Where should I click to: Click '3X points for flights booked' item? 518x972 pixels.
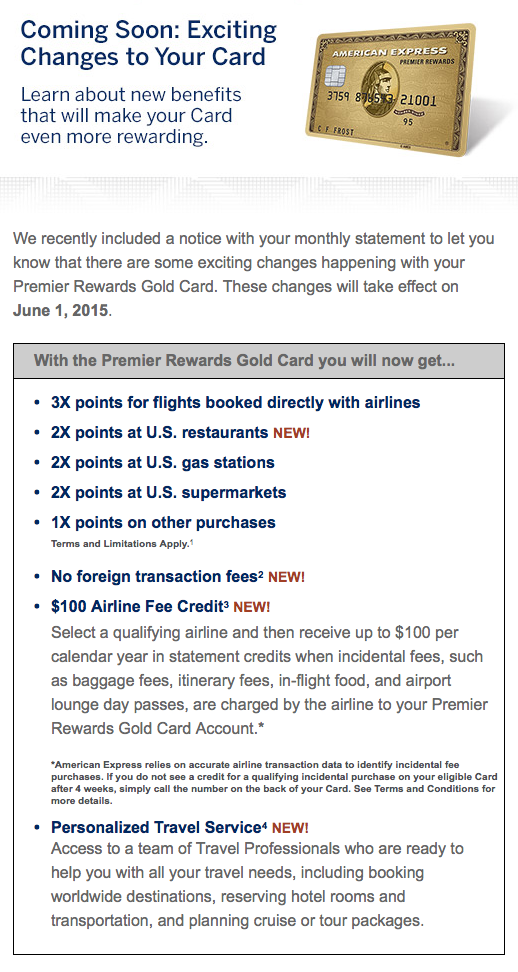(x=235, y=402)
